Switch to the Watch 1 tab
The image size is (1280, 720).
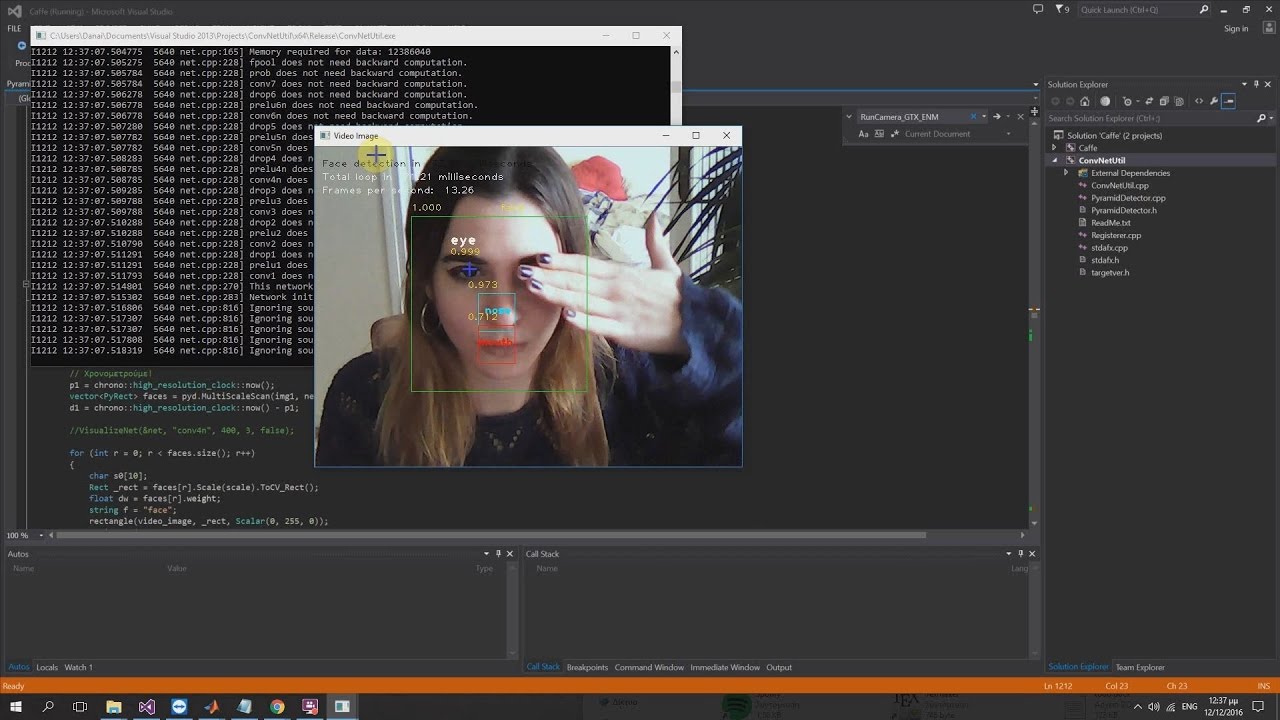(78, 667)
